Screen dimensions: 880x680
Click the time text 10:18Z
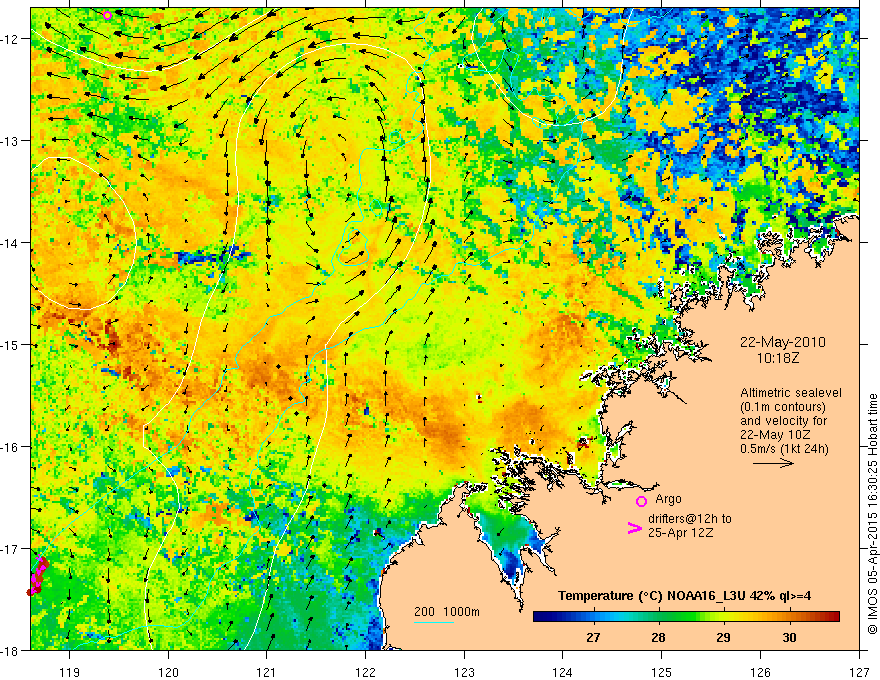[x=777, y=357]
